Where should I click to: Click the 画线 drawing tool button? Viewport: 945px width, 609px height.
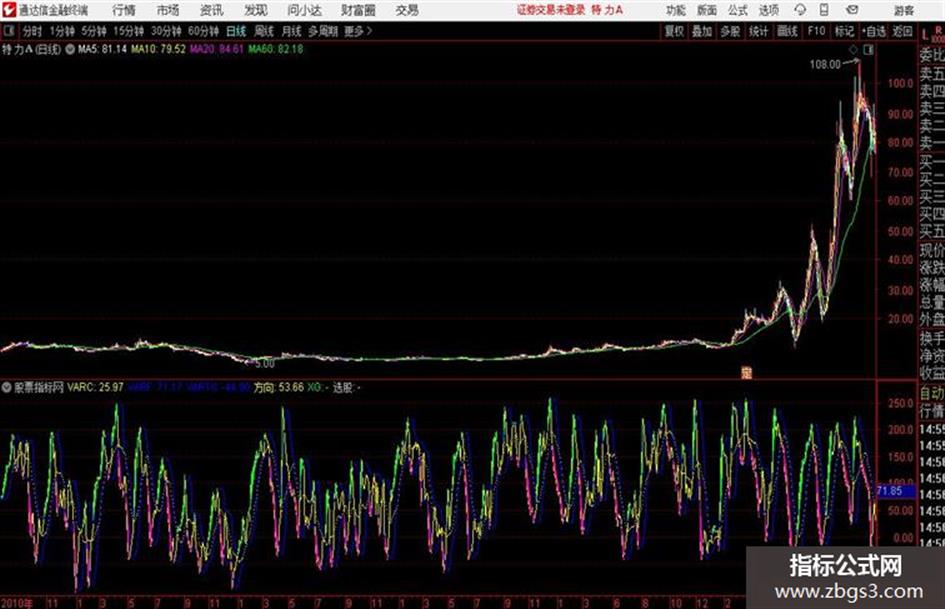click(x=787, y=31)
